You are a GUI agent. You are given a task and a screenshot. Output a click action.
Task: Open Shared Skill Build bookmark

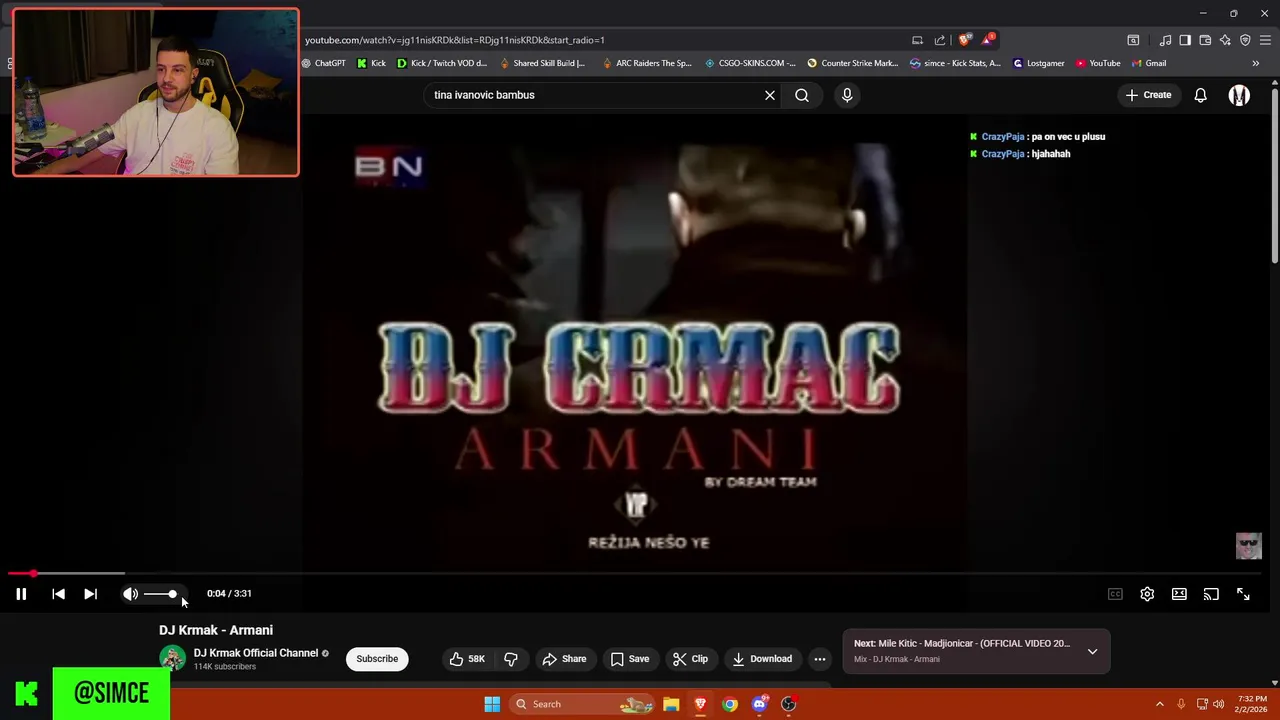tap(541, 63)
